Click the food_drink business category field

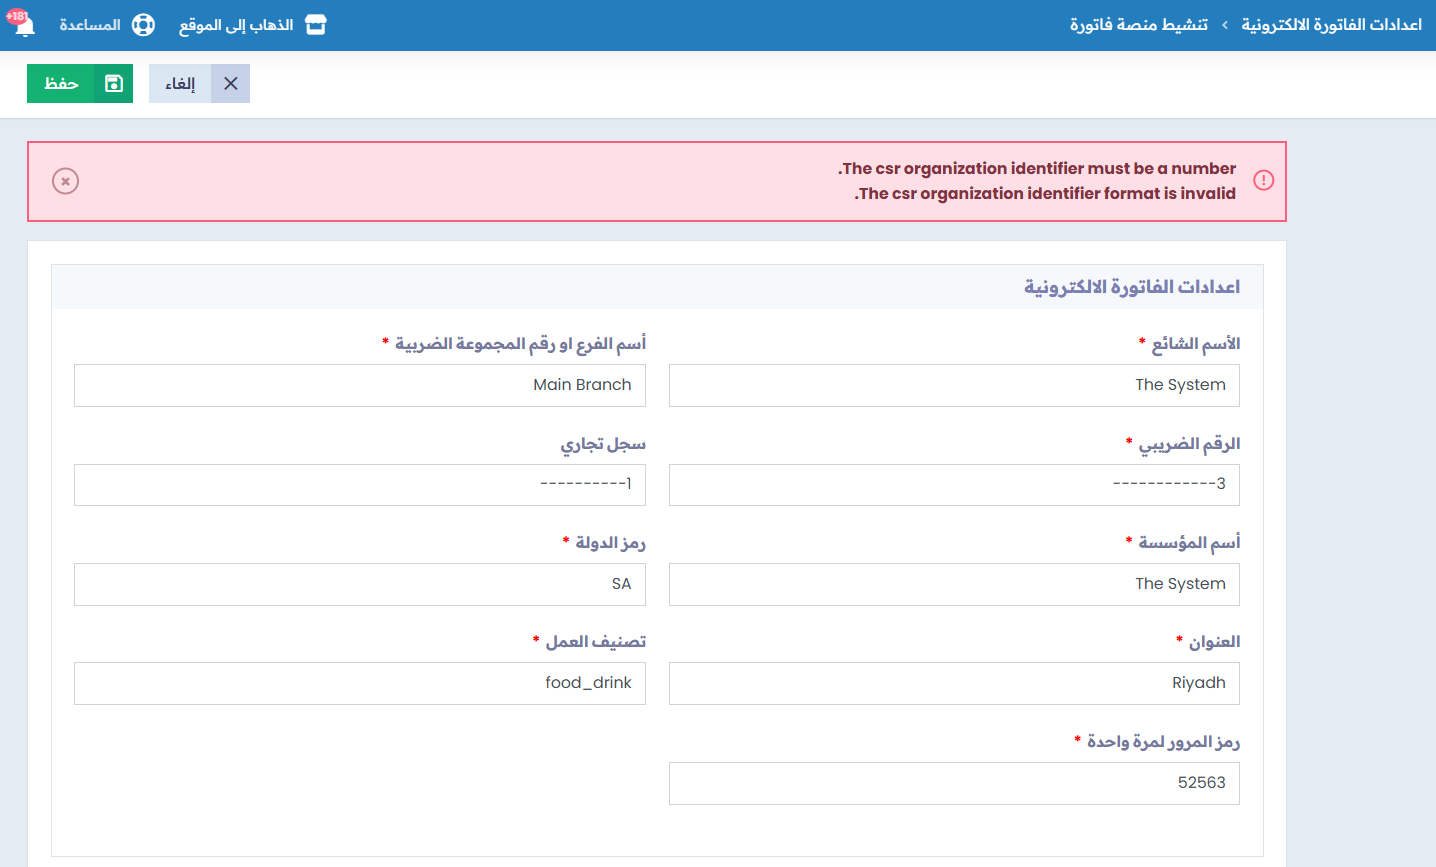(360, 683)
